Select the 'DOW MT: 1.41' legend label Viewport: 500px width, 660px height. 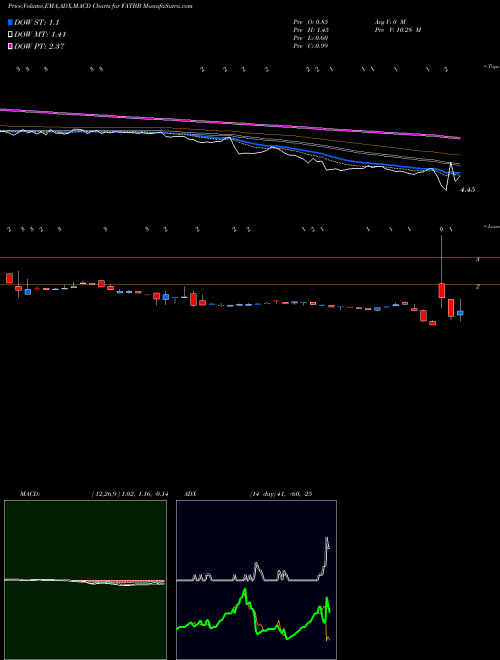(x=40, y=35)
